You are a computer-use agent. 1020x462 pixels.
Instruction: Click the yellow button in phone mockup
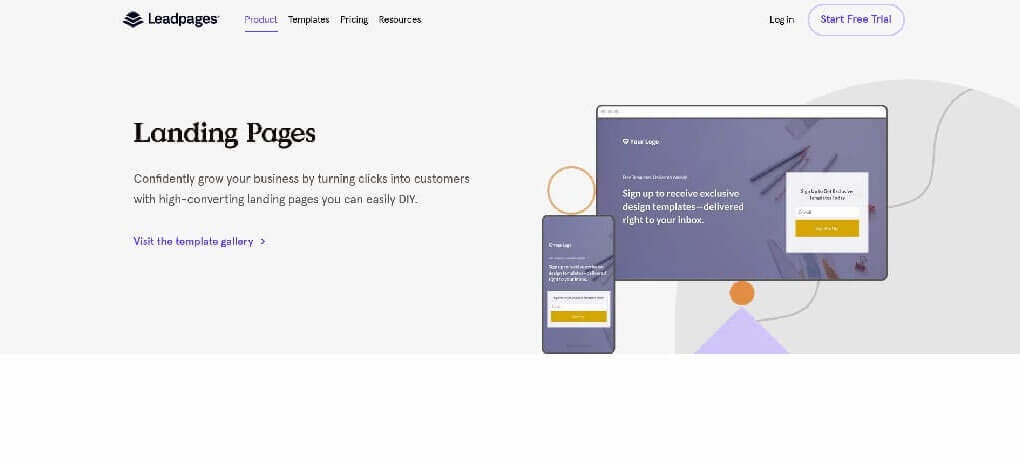click(x=578, y=317)
